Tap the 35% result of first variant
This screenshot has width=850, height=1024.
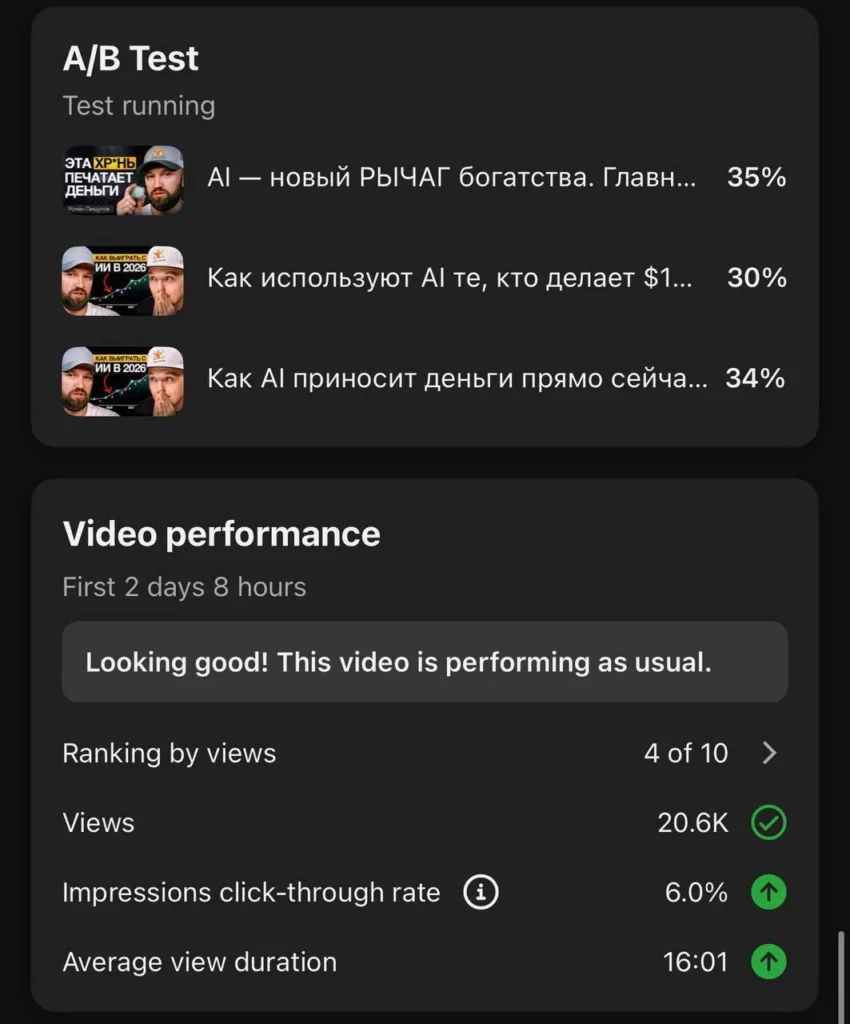pos(756,179)
